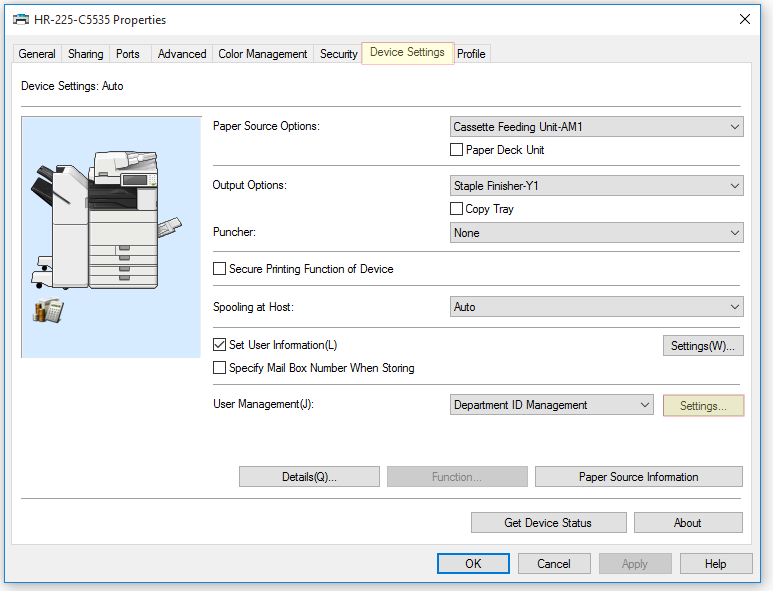This screenshot has height=591, width=773.
Task: Click the printer icon in title bar
Action: [20, 20]
